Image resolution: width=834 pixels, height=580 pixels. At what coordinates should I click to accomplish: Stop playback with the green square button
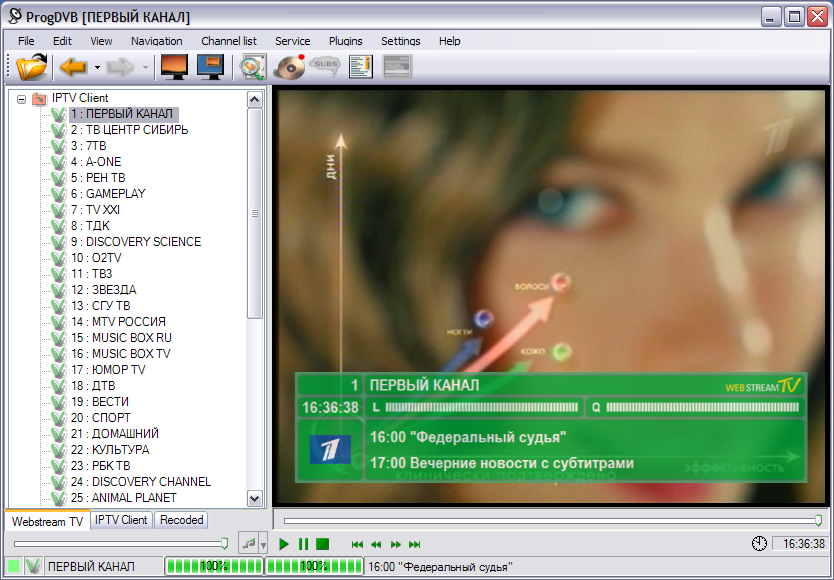[322, 544]
